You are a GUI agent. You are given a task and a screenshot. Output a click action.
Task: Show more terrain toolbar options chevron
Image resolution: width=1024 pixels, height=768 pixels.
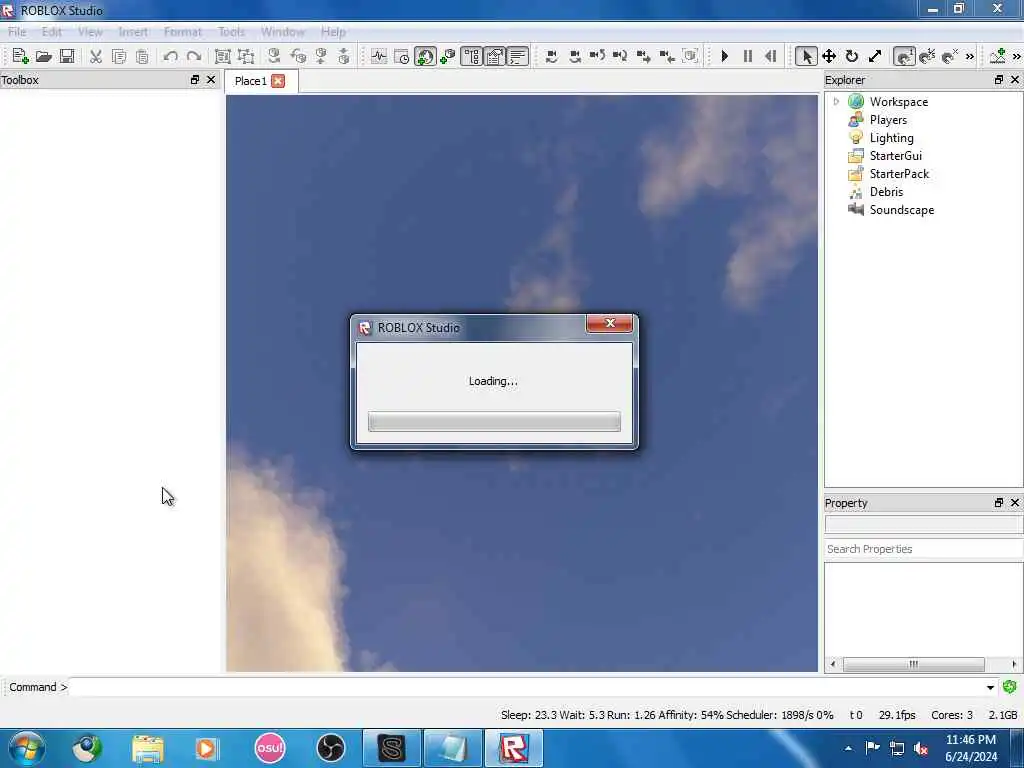[1017, 57]
